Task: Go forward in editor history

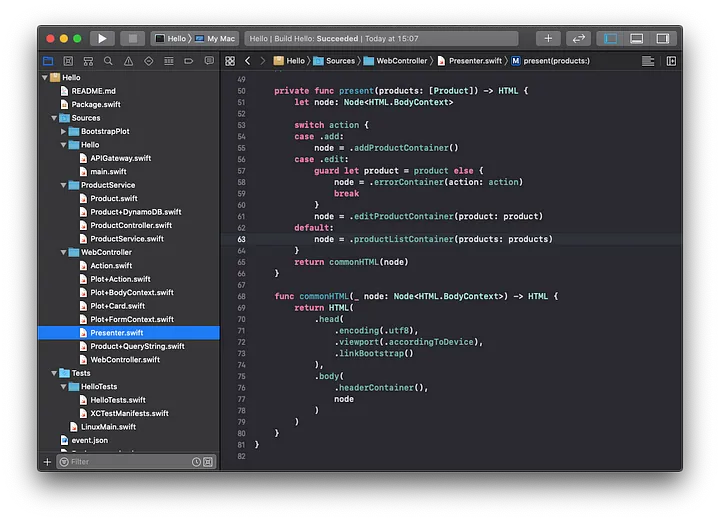Action: tap(263, 61)
